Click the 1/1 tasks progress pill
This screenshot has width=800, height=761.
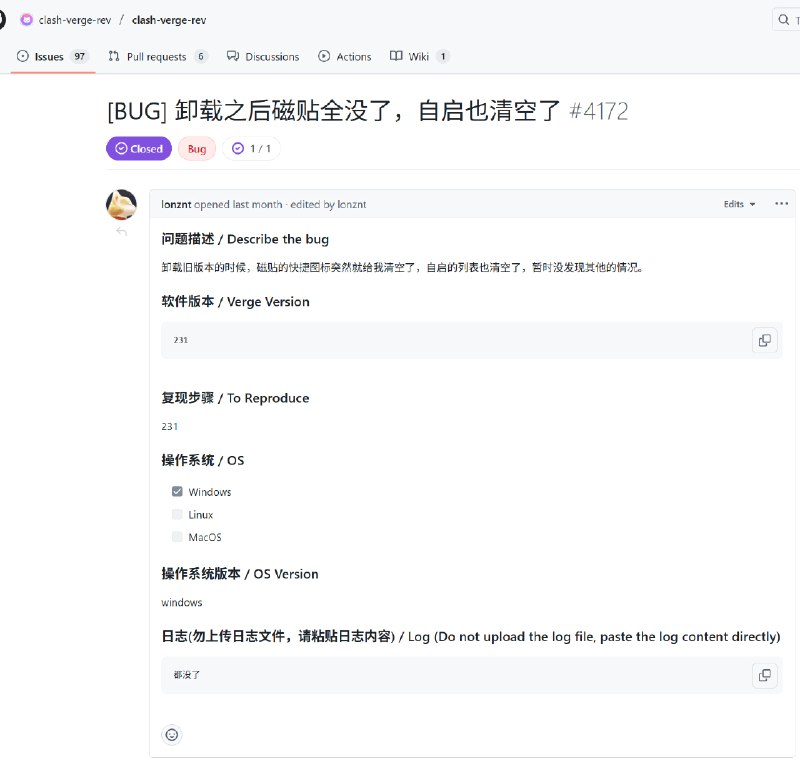coord(254,148)
